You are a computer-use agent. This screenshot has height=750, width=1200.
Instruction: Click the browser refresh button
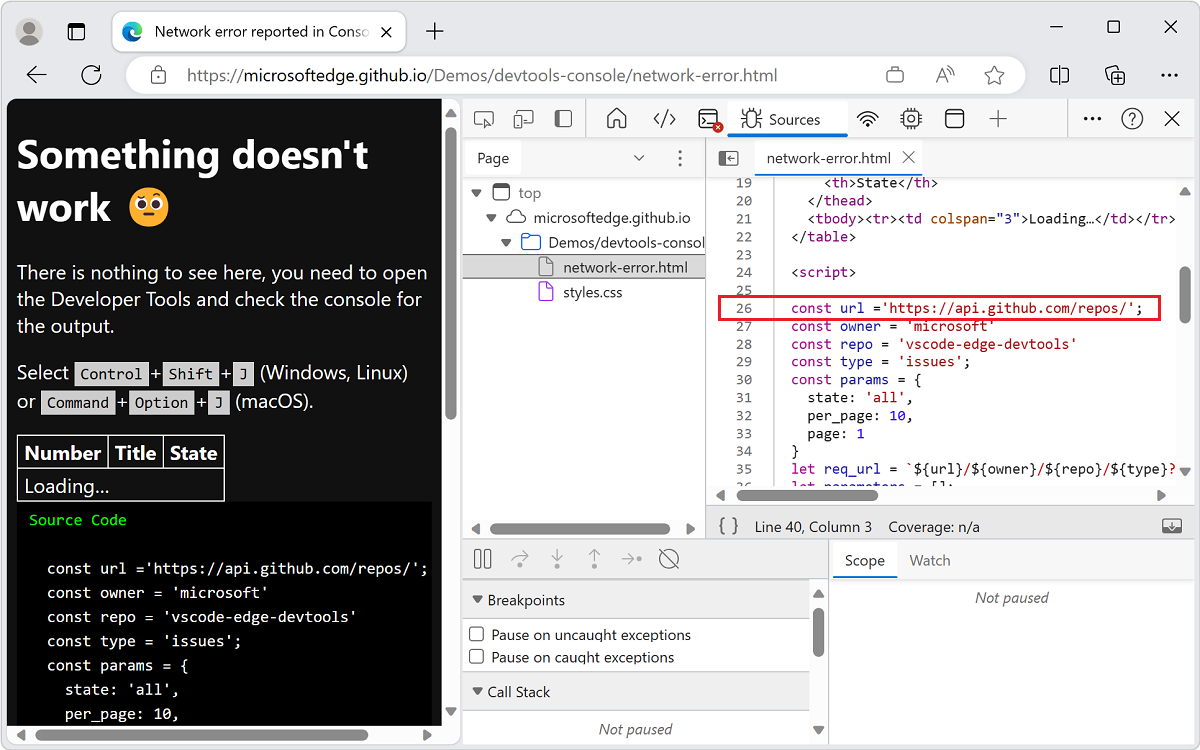[91, 75]
